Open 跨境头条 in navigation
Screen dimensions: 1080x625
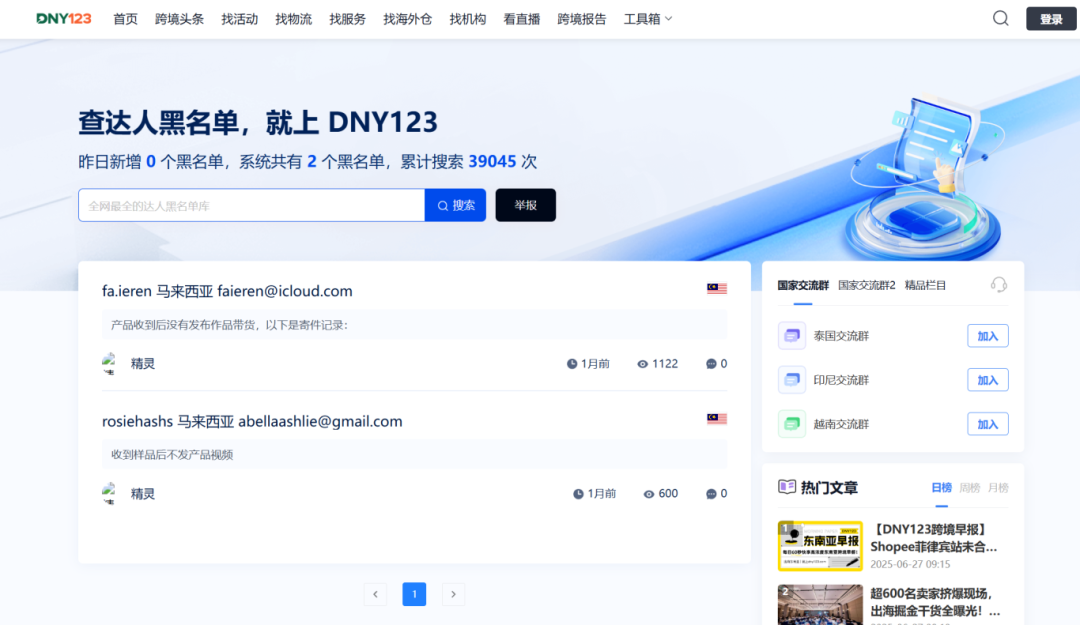(179, 19)
